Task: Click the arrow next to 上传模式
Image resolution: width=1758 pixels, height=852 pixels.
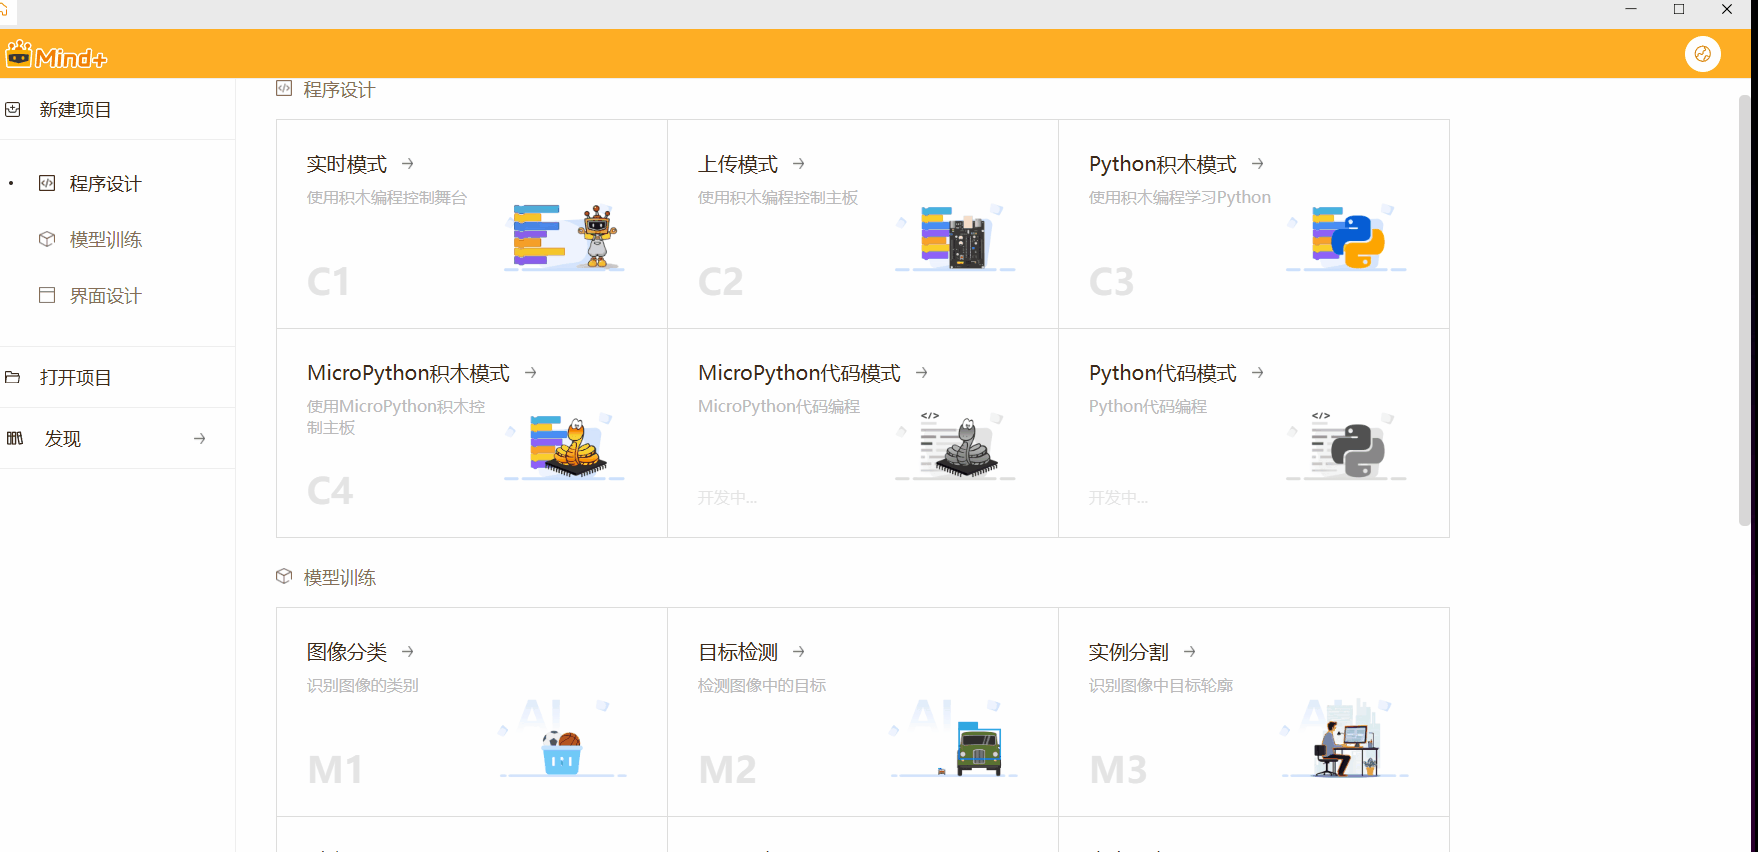Action: (x=798, y=163)
